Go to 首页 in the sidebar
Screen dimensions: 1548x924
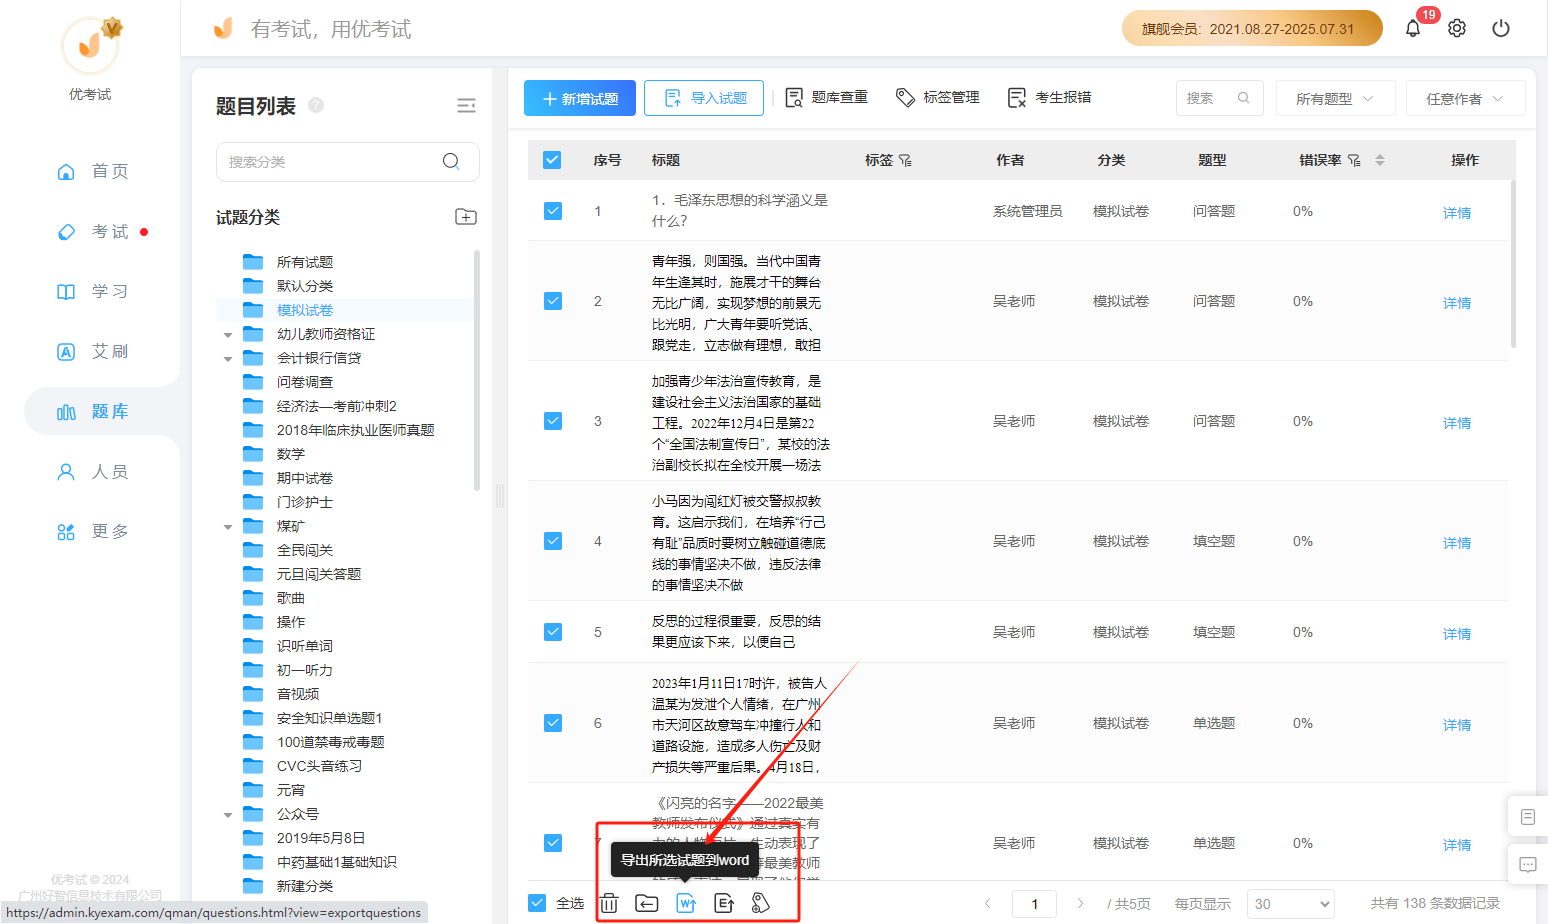(x=92, y=171)
